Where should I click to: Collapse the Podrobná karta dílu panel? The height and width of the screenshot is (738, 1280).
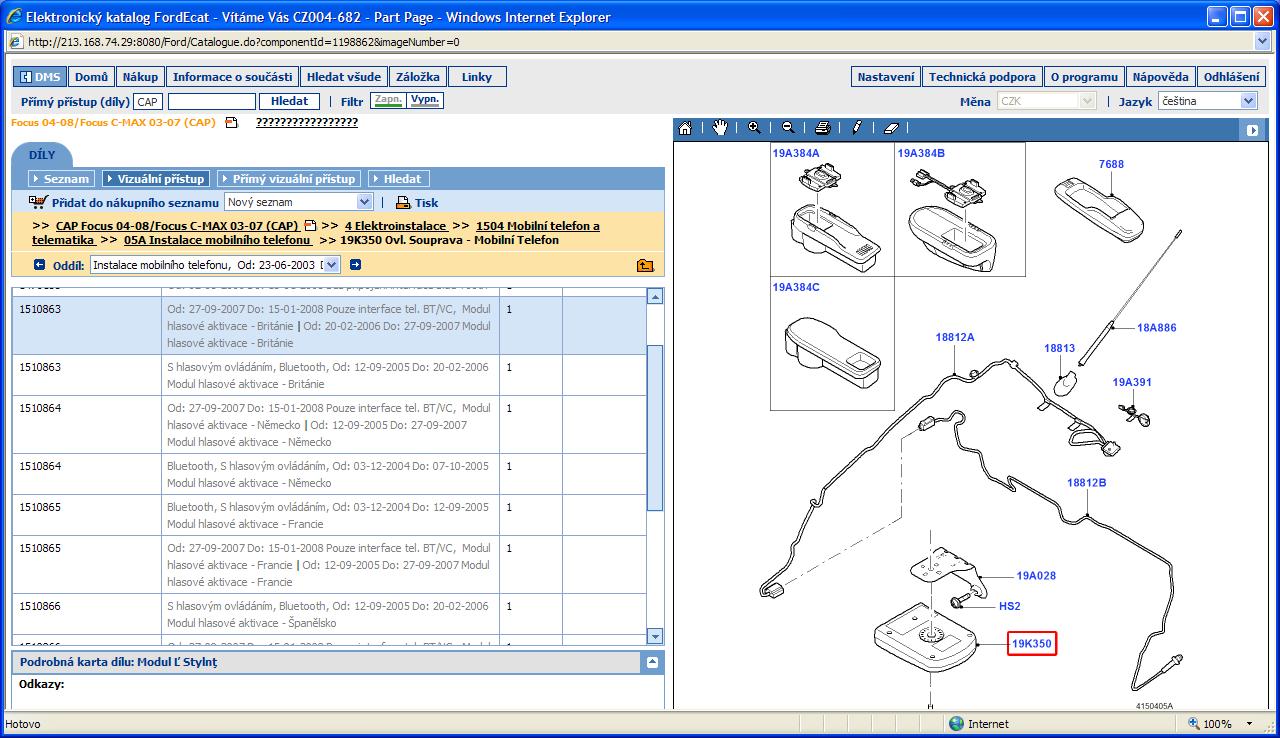tap(652, 662)
